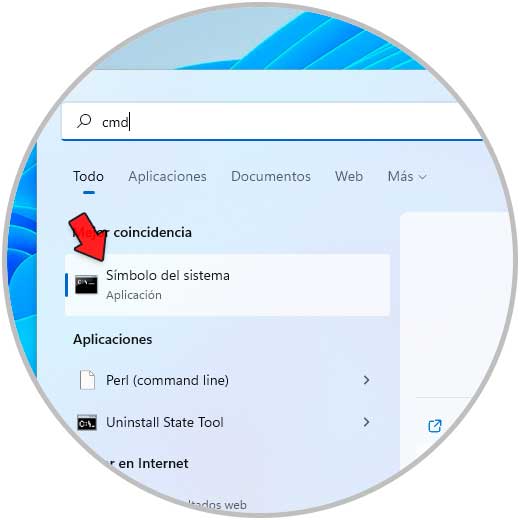Click the Aplicación subtitle under Símbolo del sistema
The image size is (520, 520).
[x=134, y=295]
